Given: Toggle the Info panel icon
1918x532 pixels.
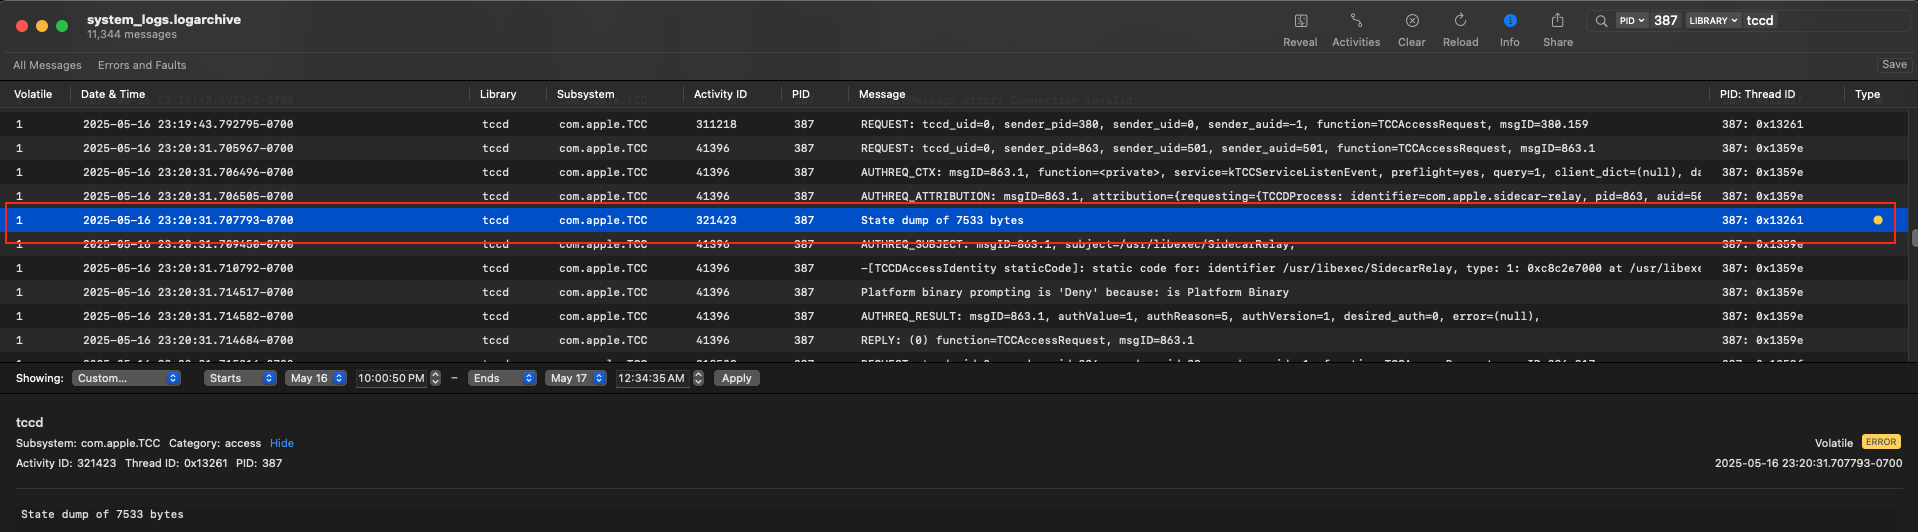Looking at the screenshot, I should tap(1509, 21).
